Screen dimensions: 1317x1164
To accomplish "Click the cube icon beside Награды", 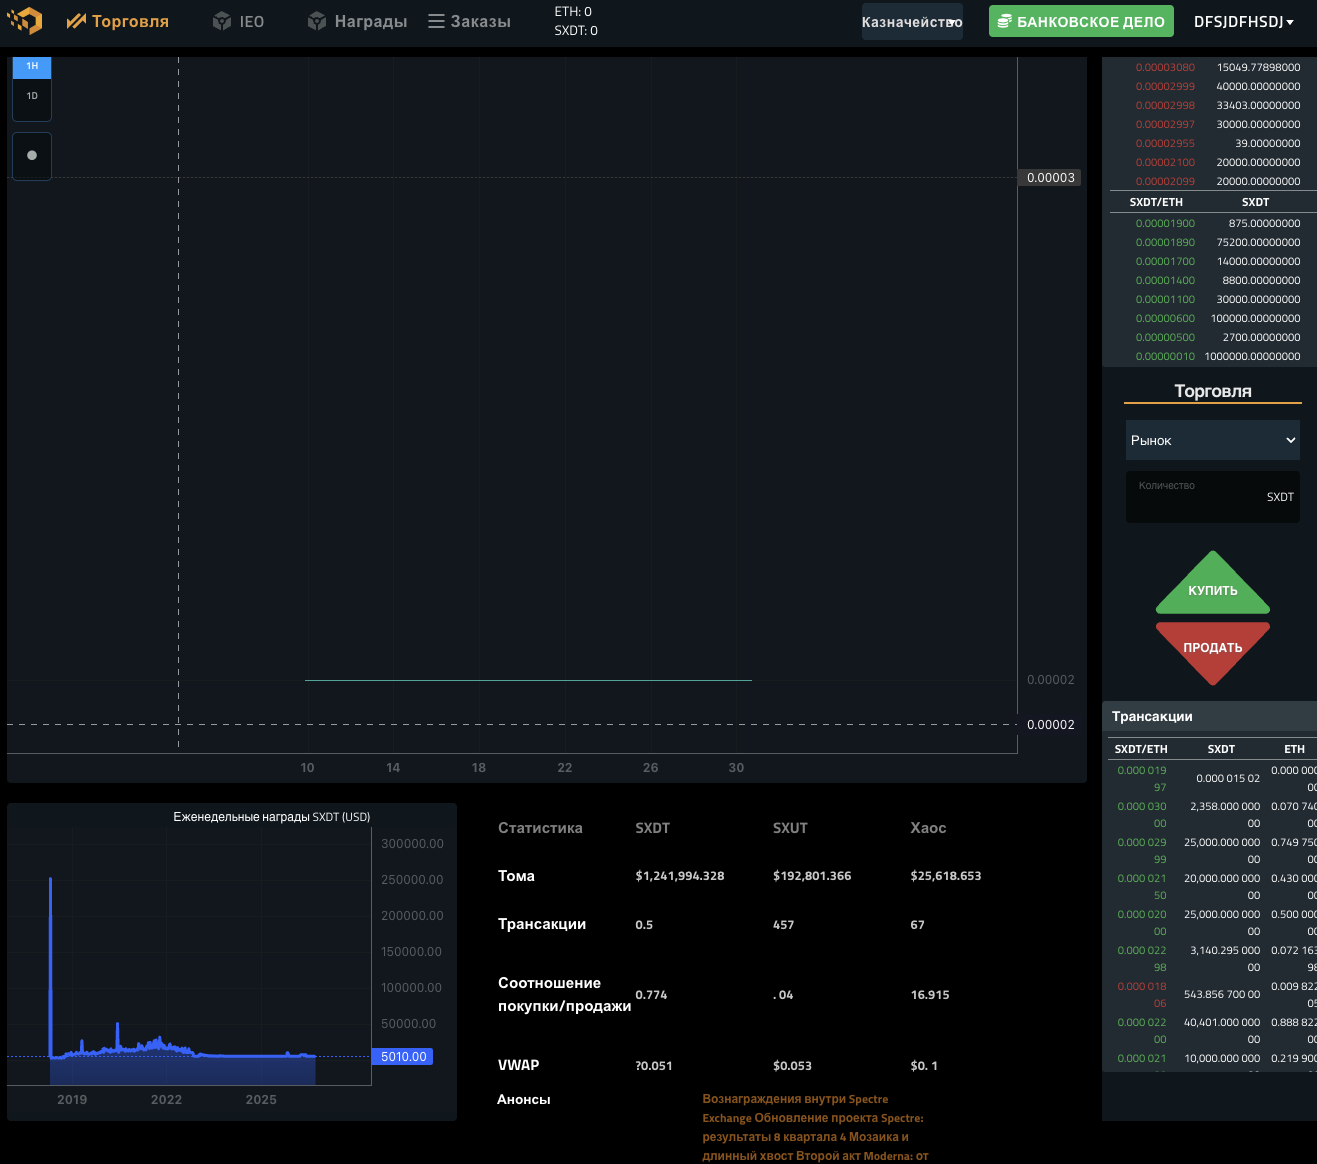I will coord(317,21).
